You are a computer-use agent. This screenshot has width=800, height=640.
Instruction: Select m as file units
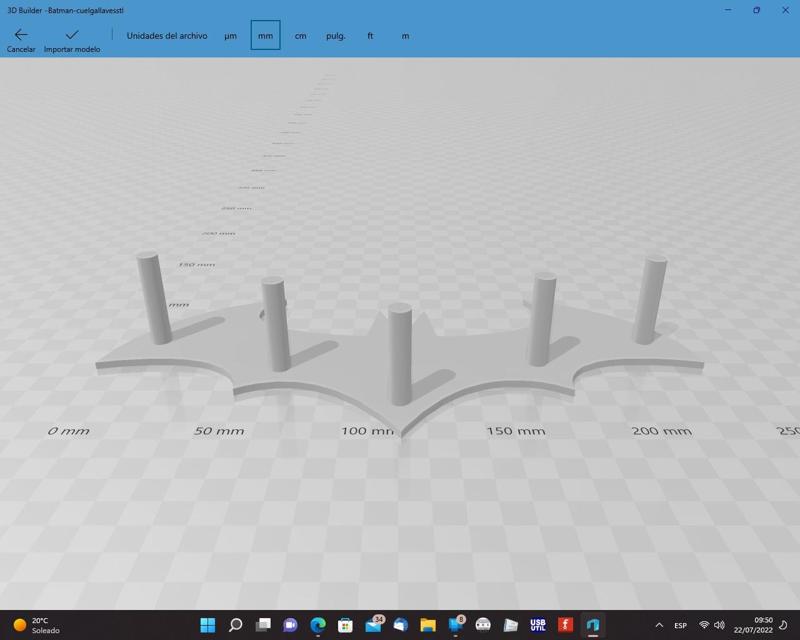click(x=405, y=36)
